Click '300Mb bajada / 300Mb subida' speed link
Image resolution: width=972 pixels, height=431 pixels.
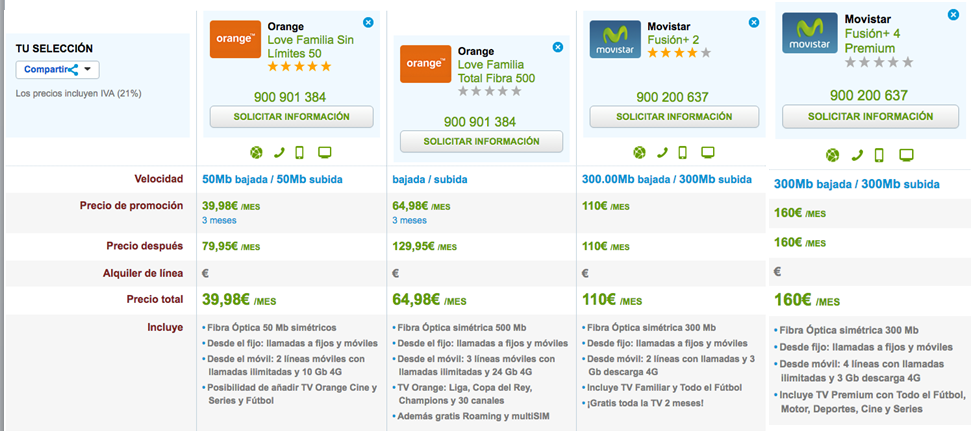[x=856, y=184]
